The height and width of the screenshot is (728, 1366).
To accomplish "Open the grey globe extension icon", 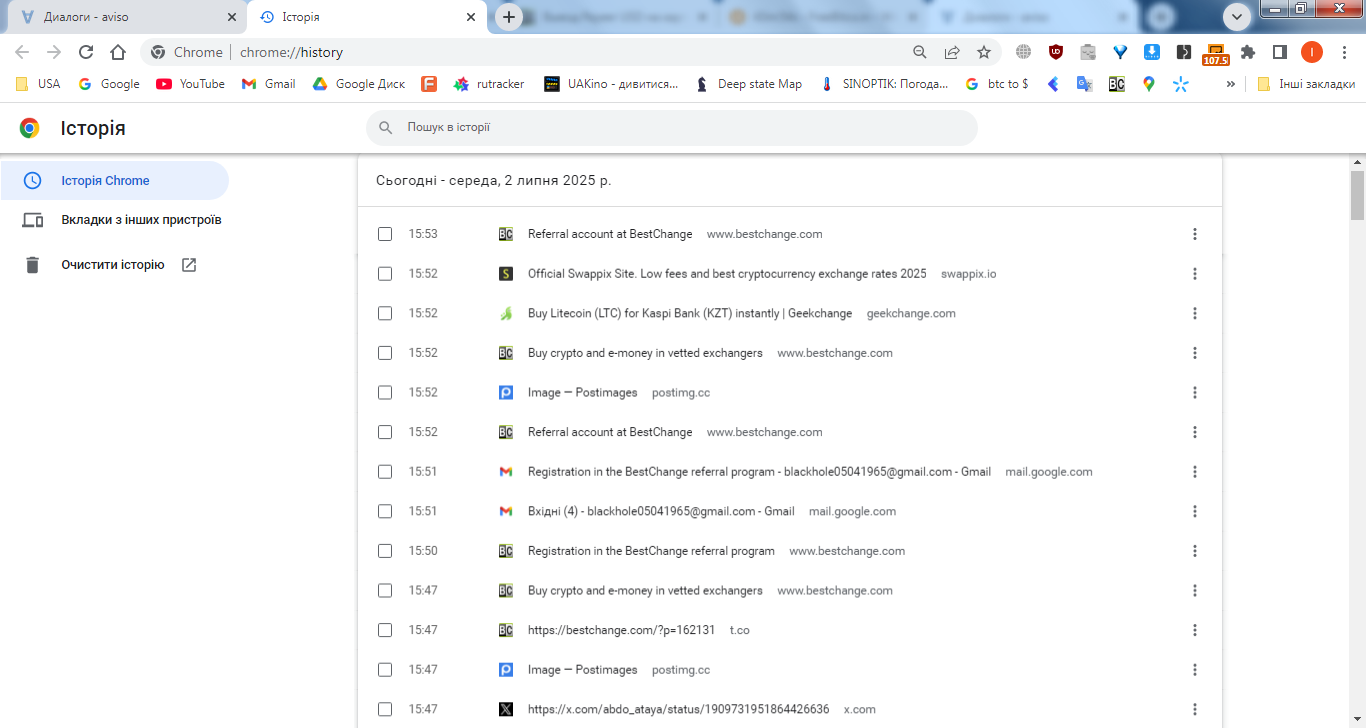I will pyautogui.click(x=1023, y=52).
